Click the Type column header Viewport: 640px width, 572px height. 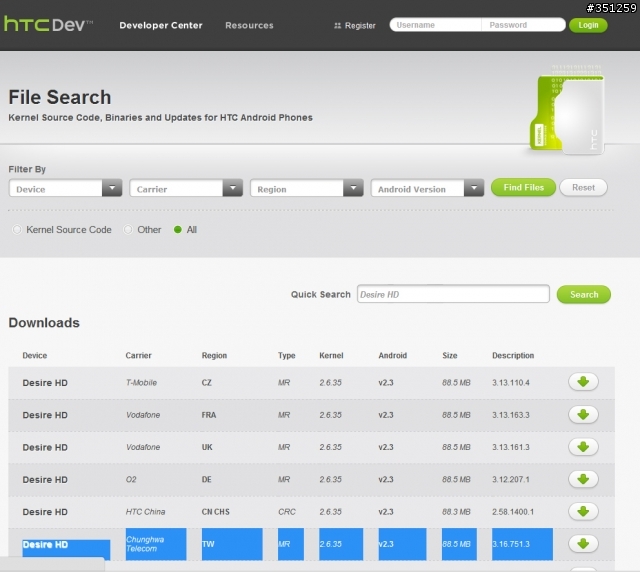coord(287,355)
